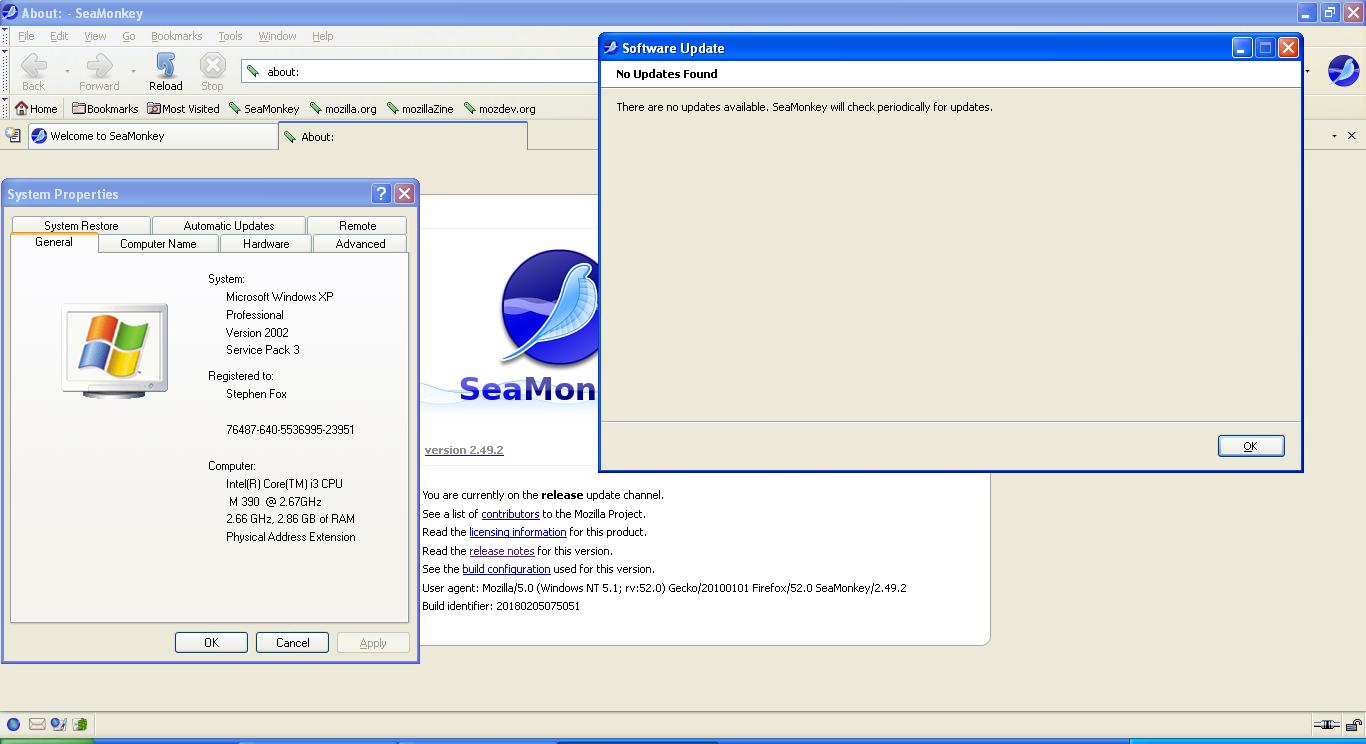Screen dimensions: 1366x744
Task: Click the 'Stephen Fox' registered name
Action: click(x=256, y=394)
